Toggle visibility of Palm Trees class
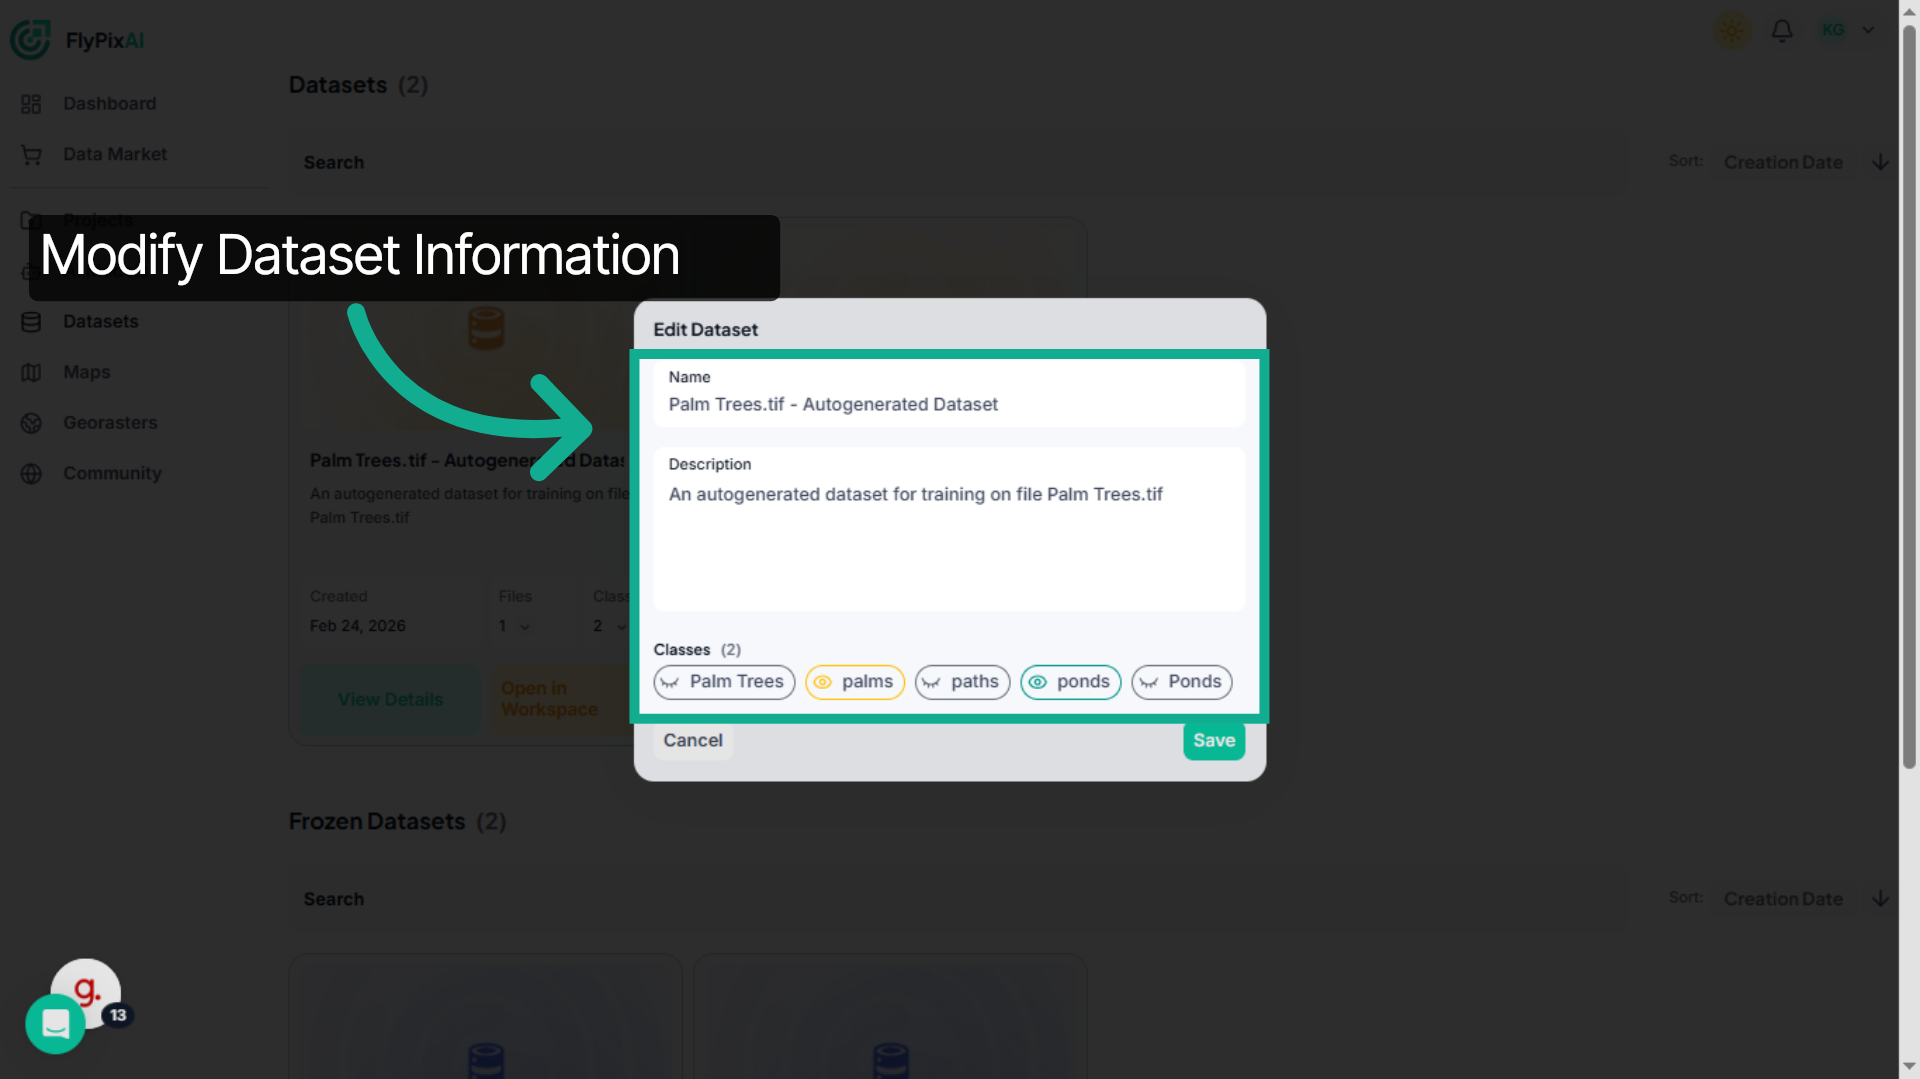The image size is (1920, 1079). 724,682
